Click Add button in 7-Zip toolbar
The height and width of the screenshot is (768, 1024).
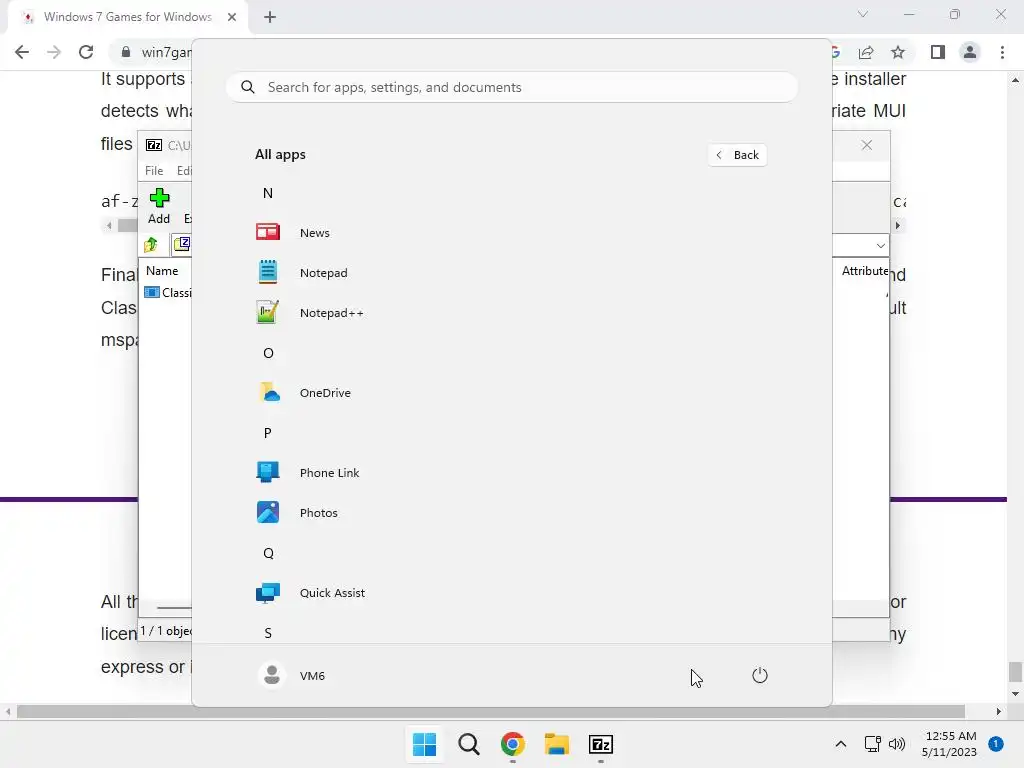click(x=159, y=206)
